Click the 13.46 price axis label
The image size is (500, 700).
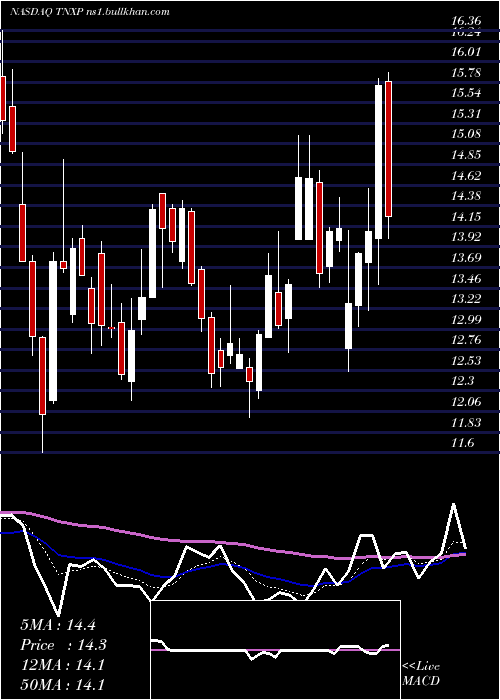click(466, 279)
